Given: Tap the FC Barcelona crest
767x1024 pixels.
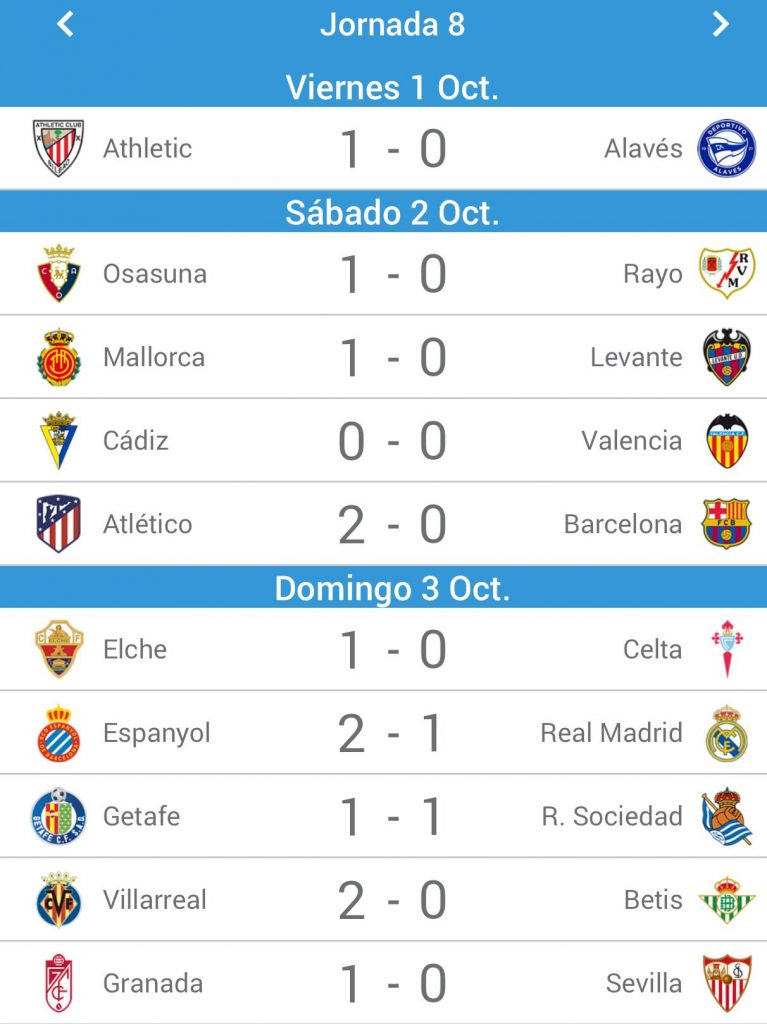Looking at the screenshot, I should coord(726,524).
